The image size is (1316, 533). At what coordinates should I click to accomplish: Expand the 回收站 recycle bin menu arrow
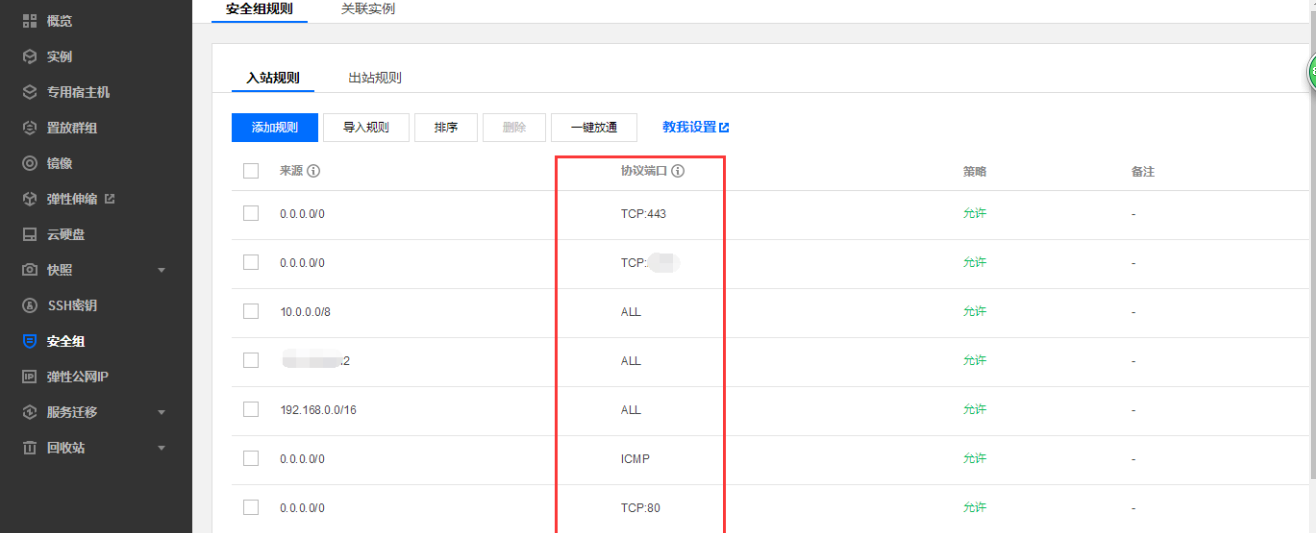(x=162, y=448)
